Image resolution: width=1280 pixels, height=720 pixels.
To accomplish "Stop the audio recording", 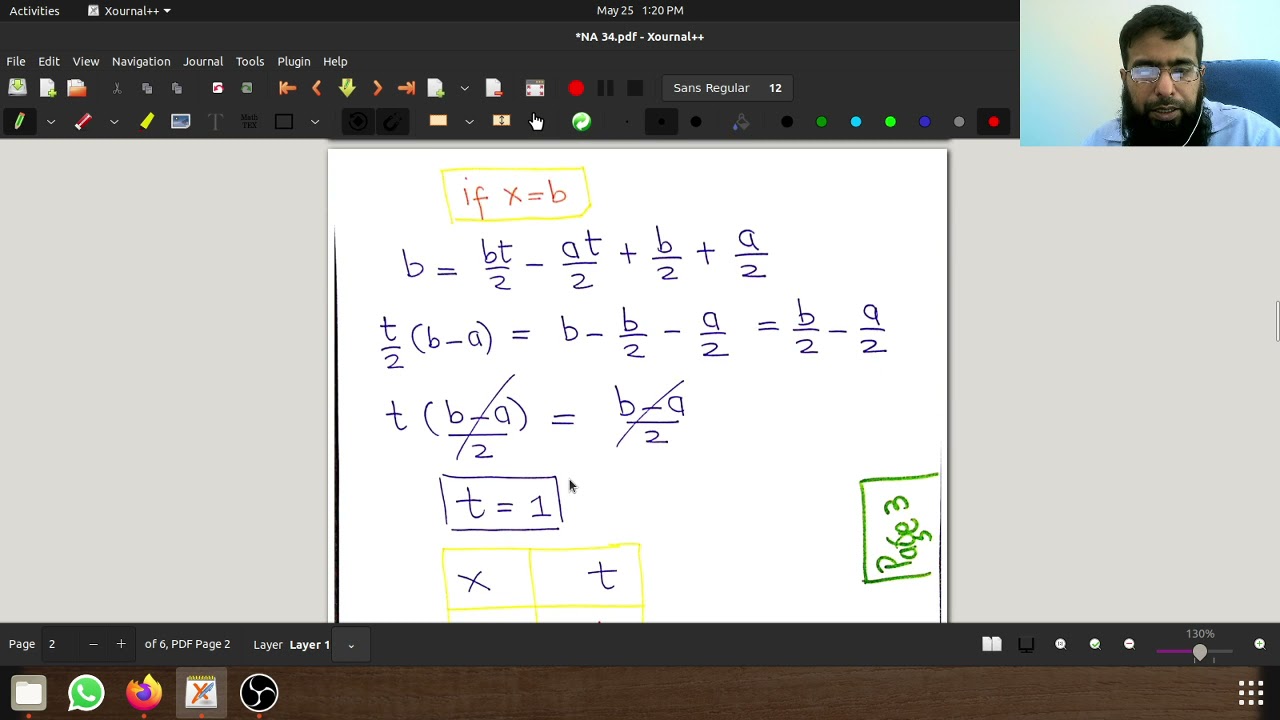I will tap(635, 88).
